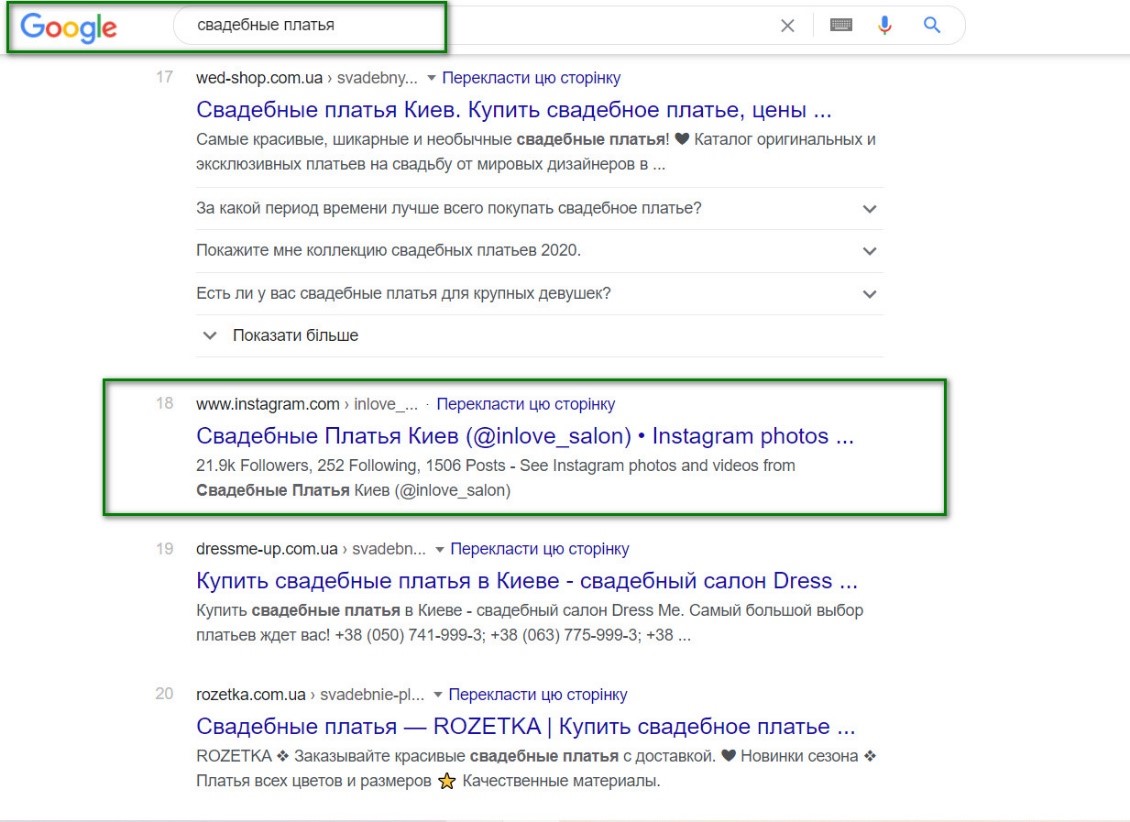Open the dropdown arrow beside dressme-up.com.ua

coord(440,550)
